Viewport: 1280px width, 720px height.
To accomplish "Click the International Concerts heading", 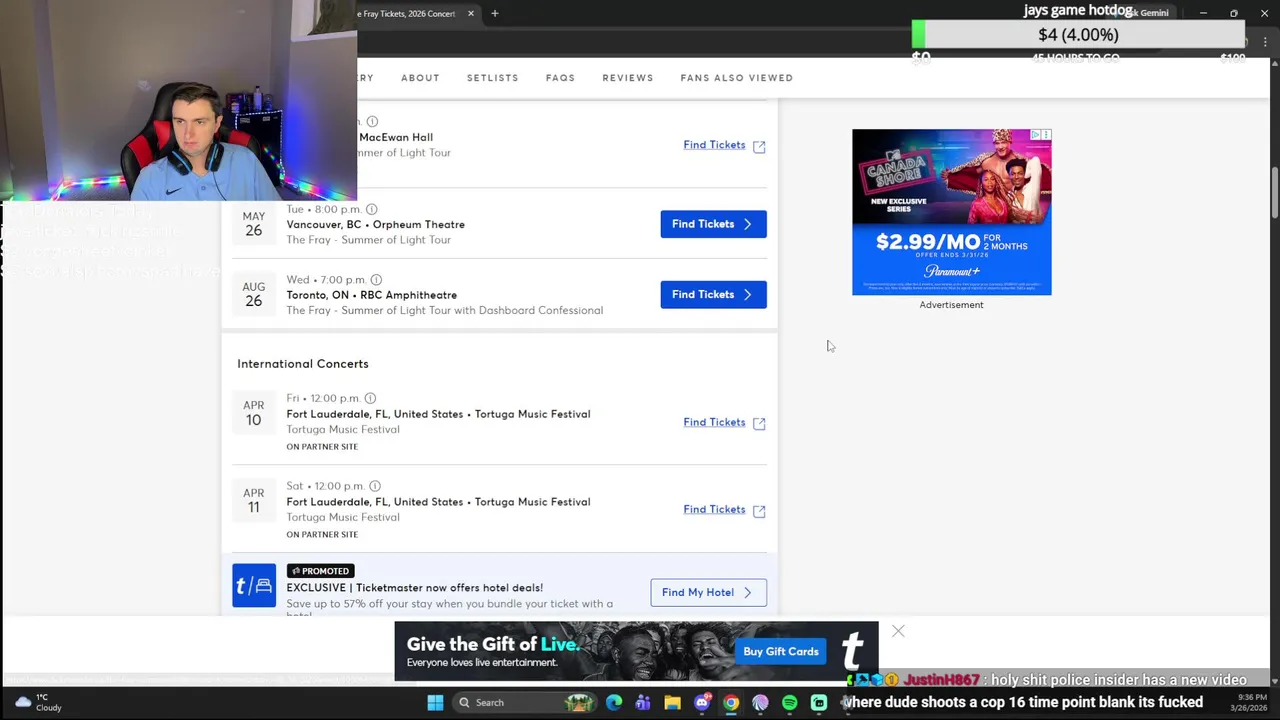I will (302, 364).
